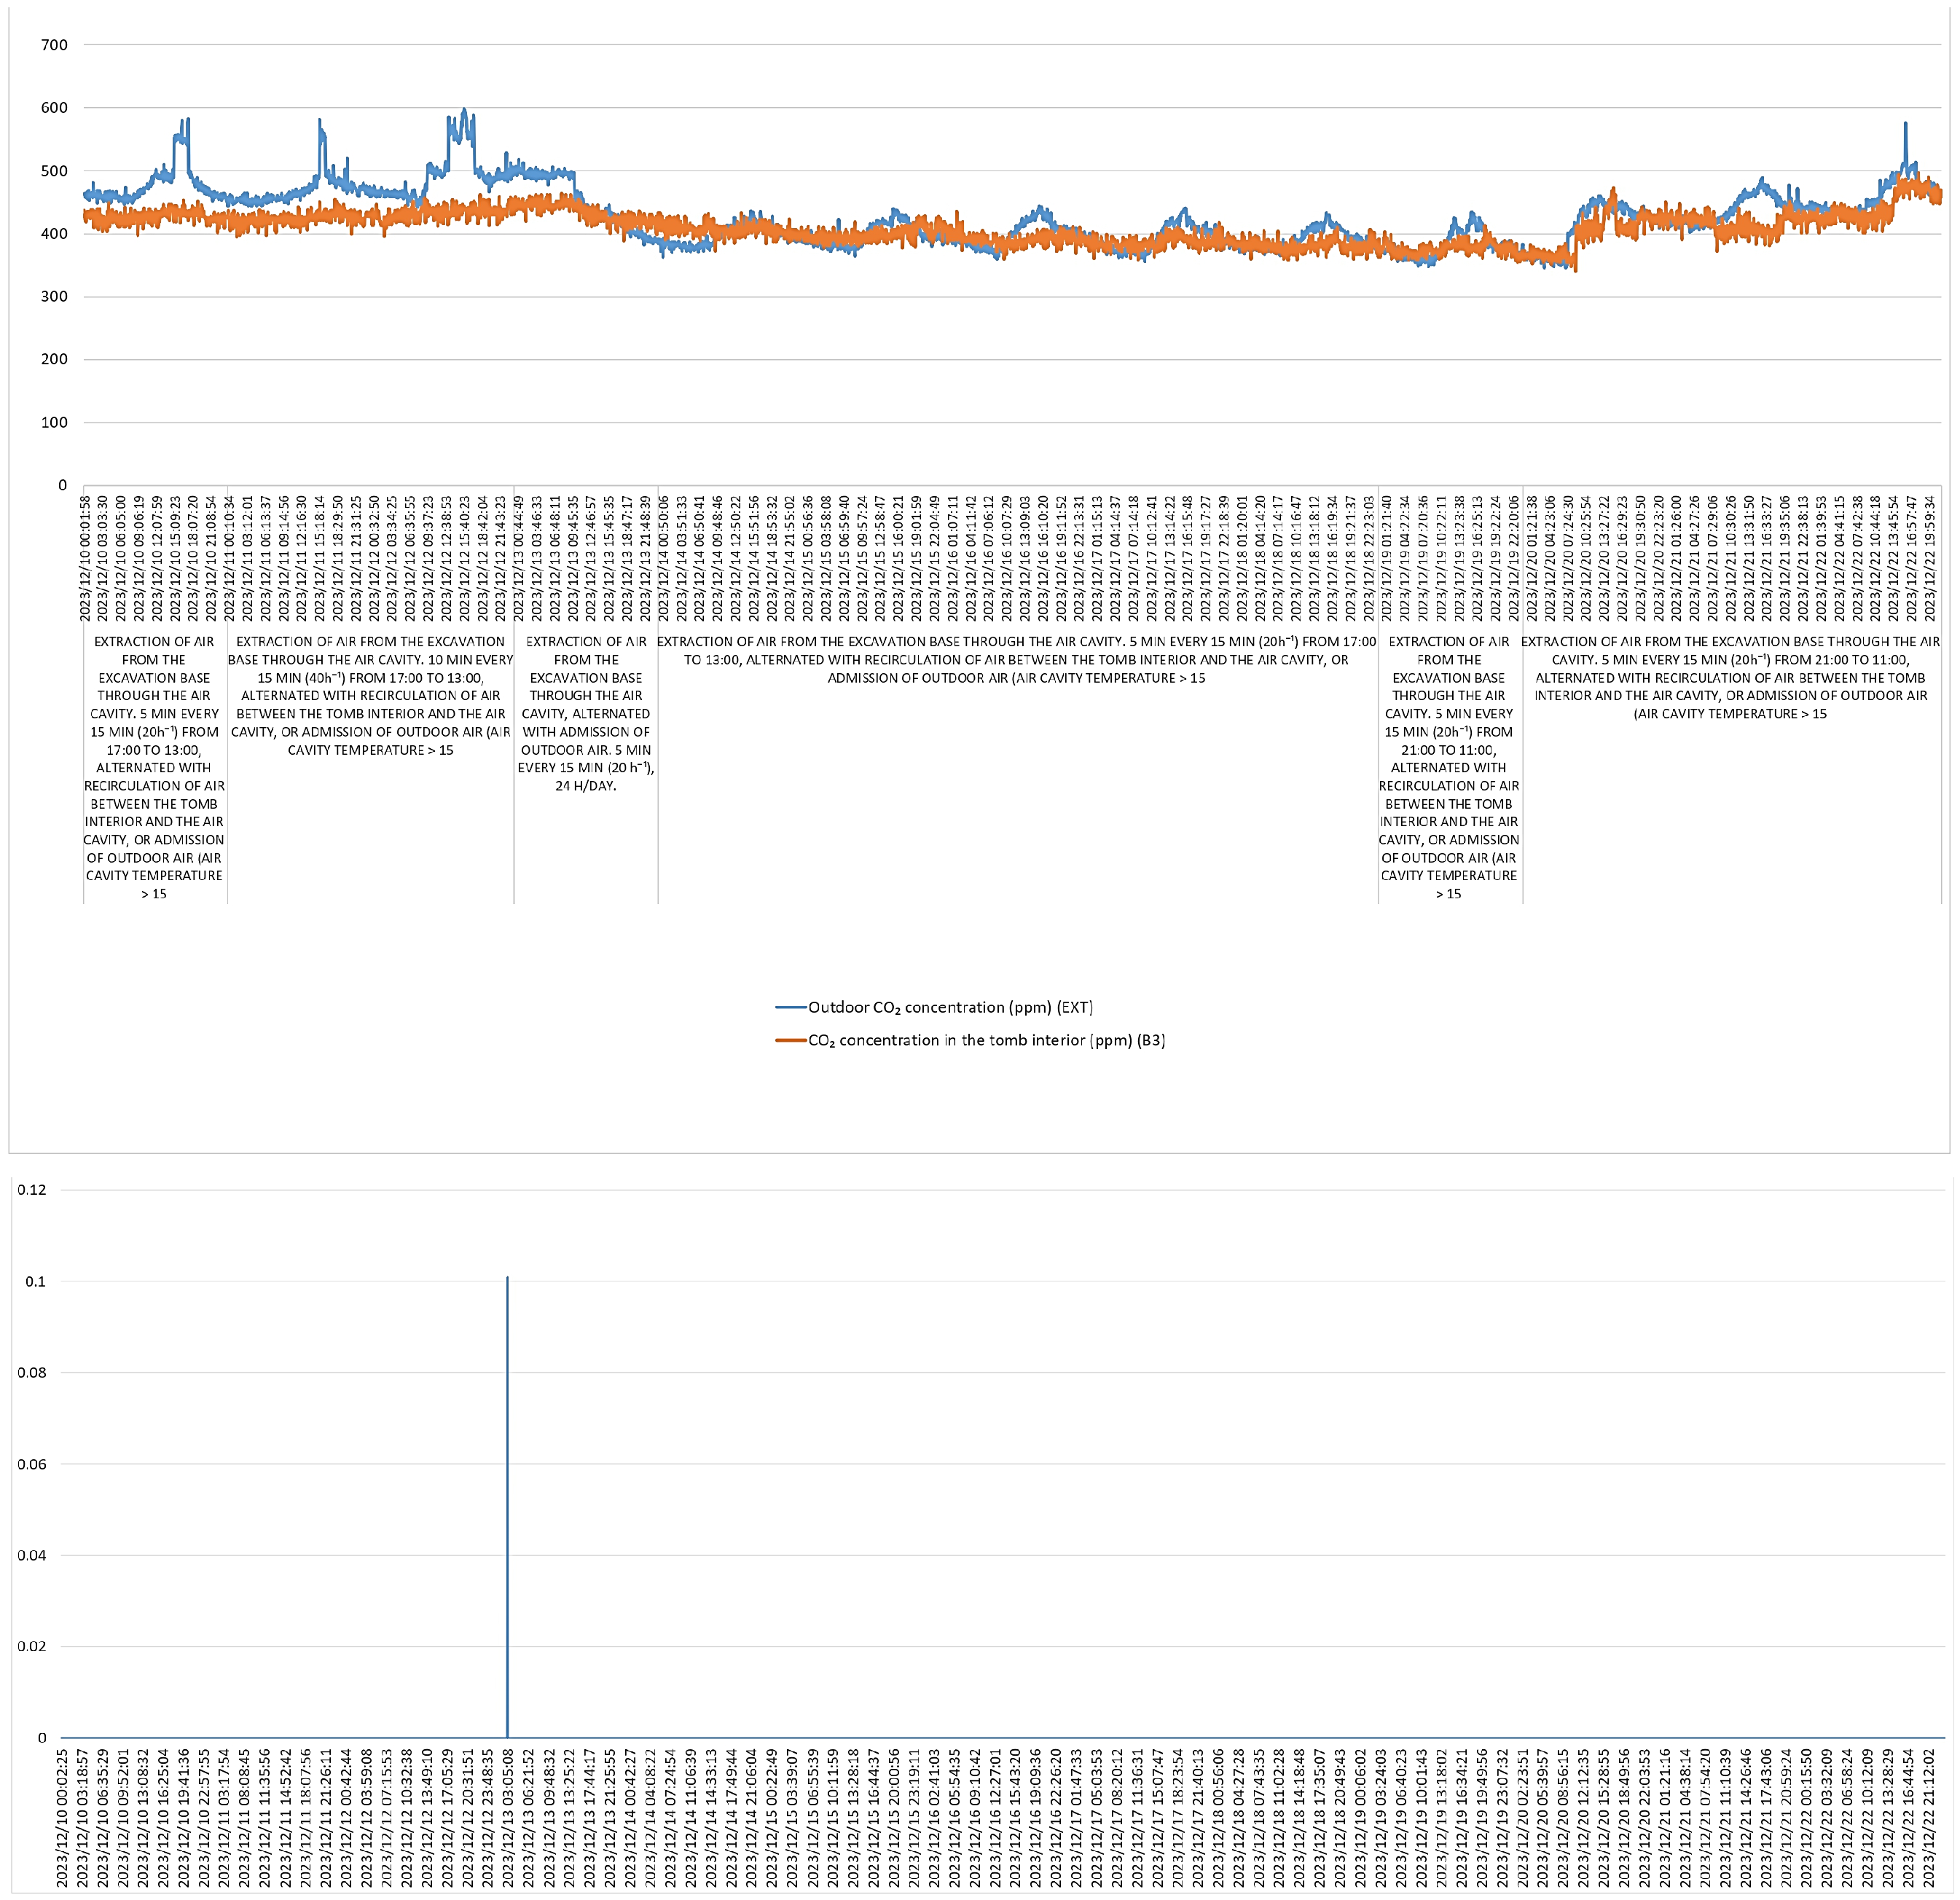Viewport: 1960px width, 1900px height.
Task: Click the '0.06' y-axis label in the lower chart
Action: click(x=32, y=1464)
